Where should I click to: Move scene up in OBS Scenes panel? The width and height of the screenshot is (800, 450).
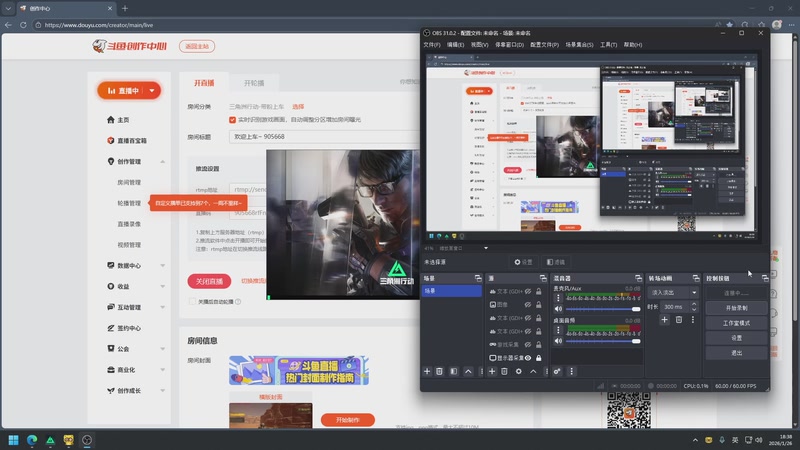(468, 371)
